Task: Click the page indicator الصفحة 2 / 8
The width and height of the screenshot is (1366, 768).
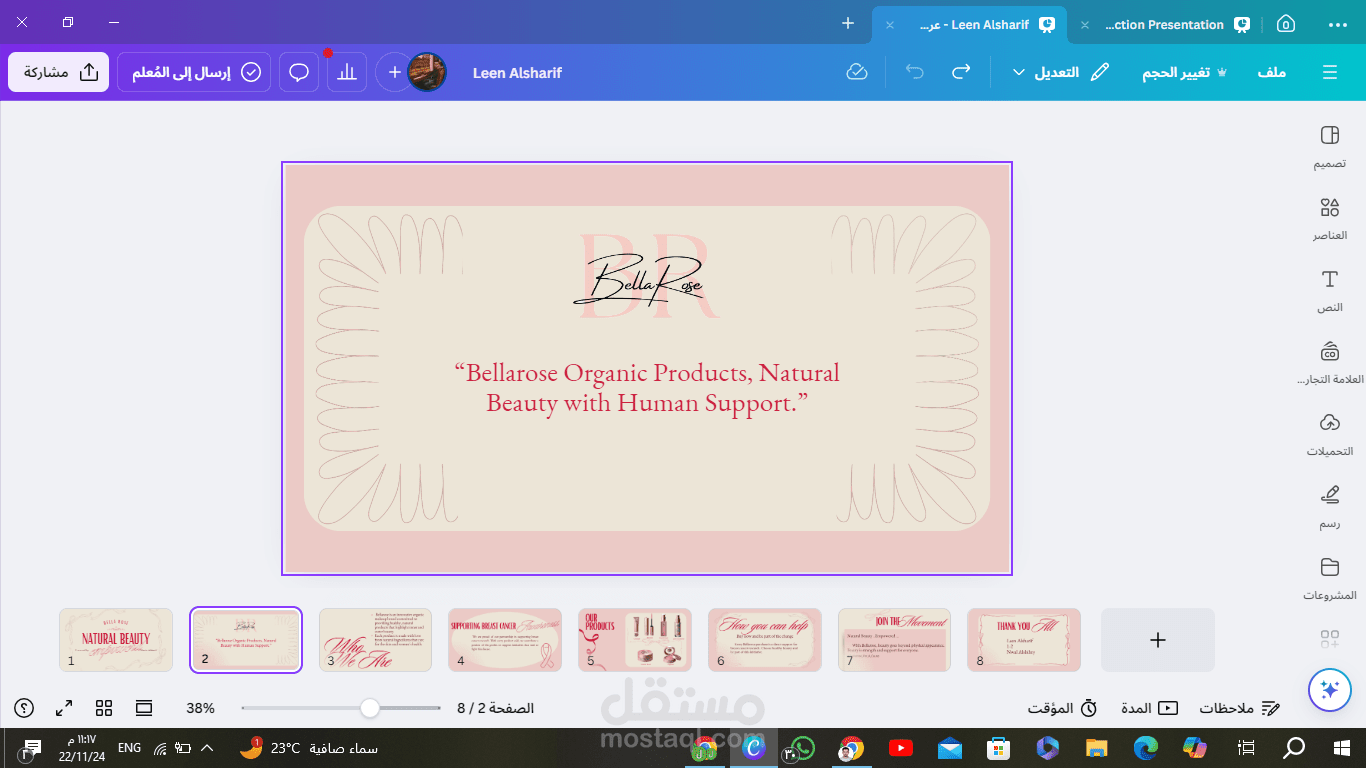Action: (x=496, y=708)
